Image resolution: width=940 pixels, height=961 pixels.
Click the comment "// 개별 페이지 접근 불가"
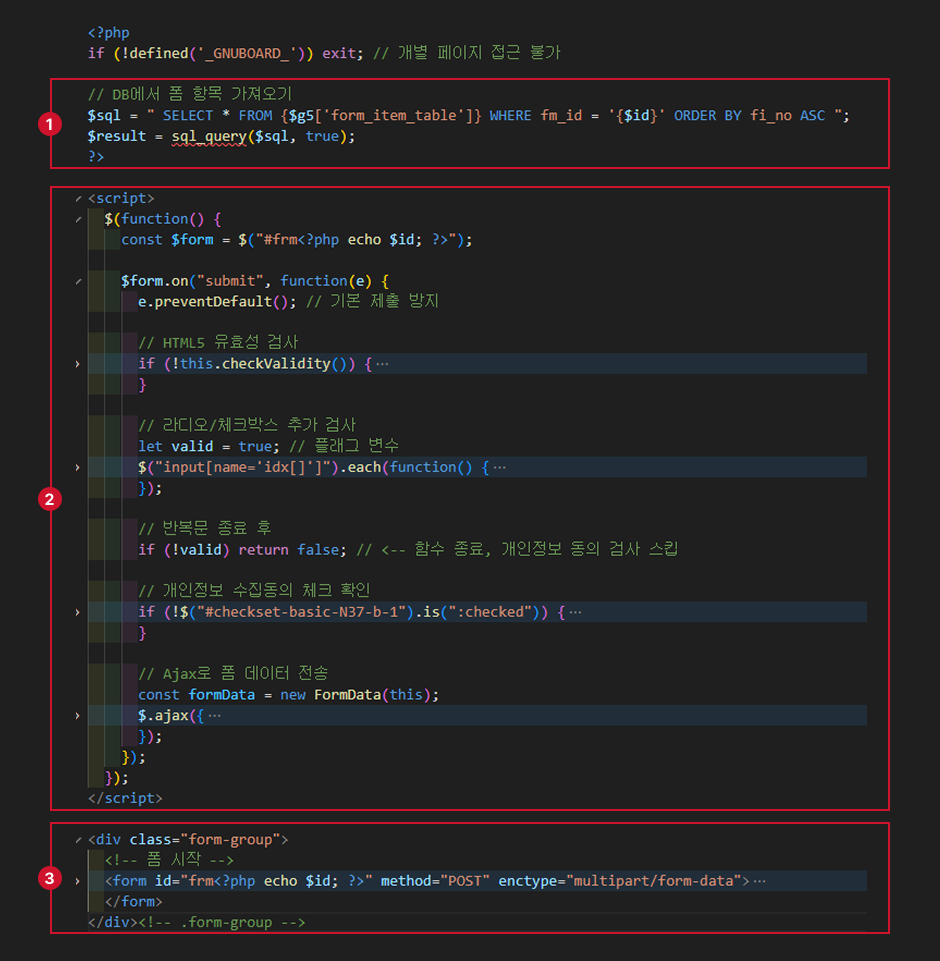point(467,53)
